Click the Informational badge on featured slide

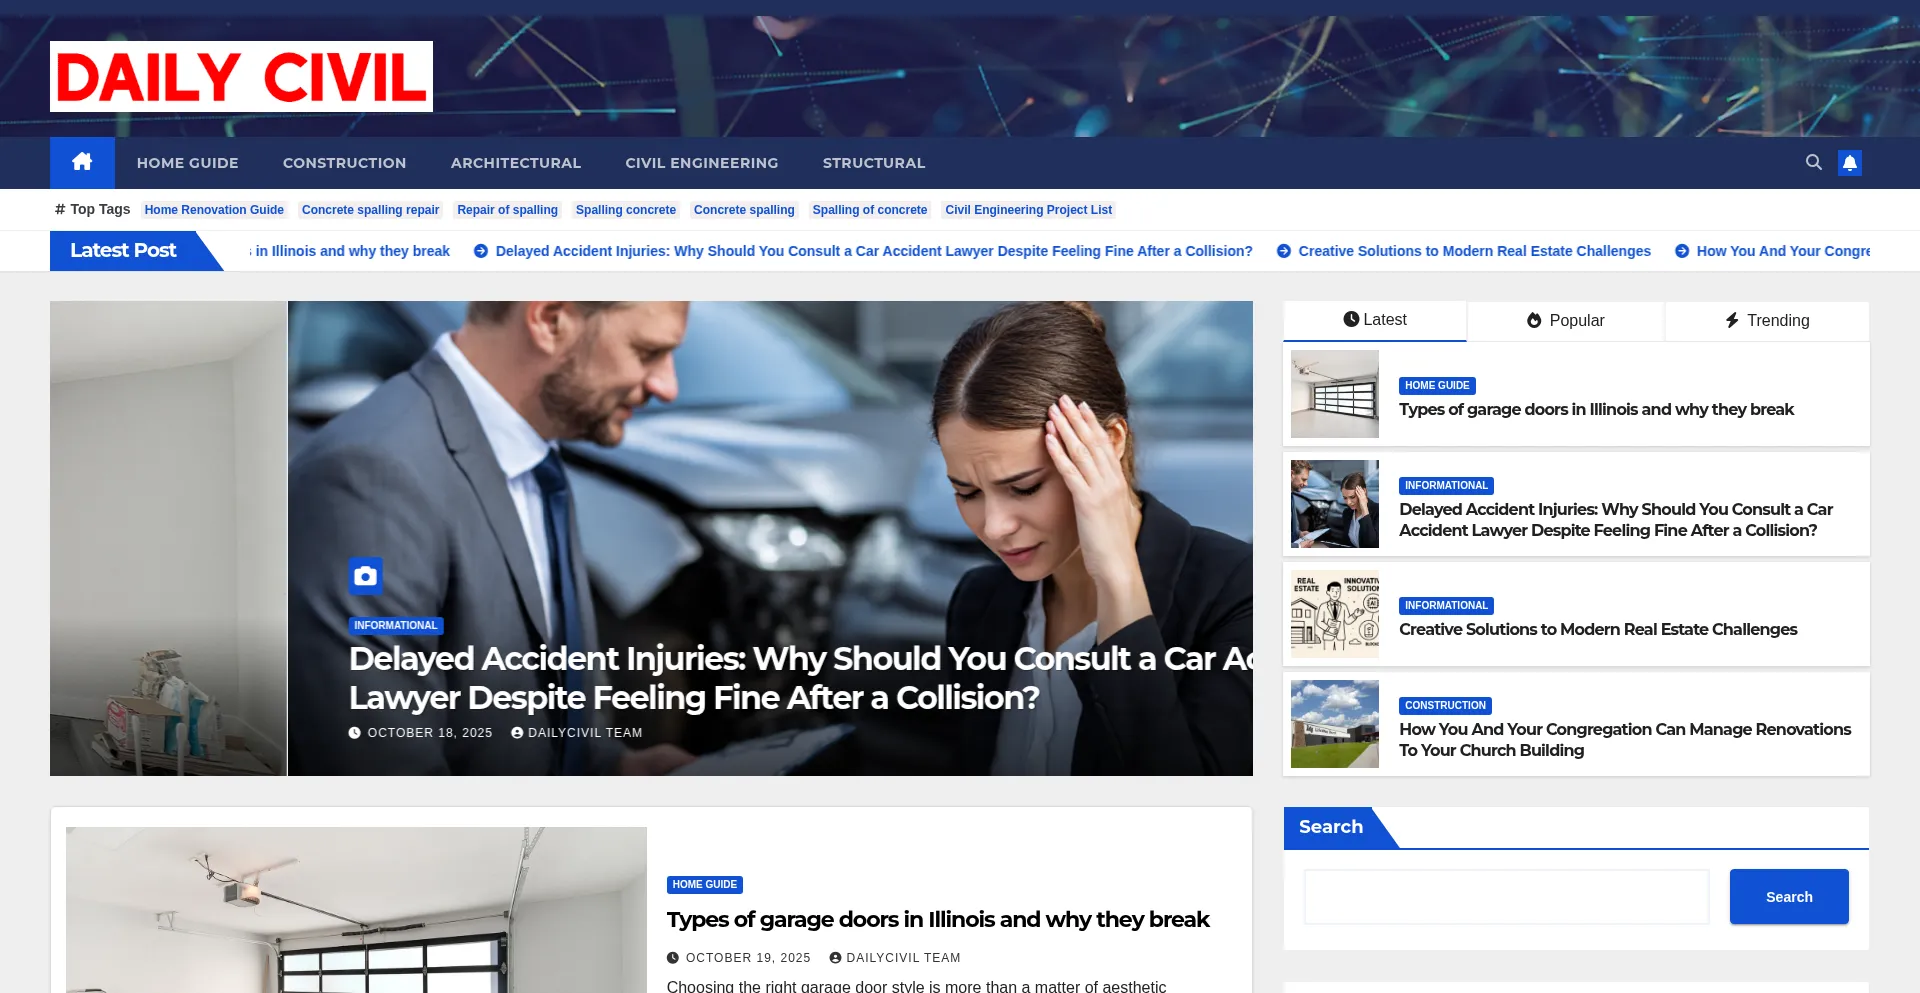tap(395, 626)
